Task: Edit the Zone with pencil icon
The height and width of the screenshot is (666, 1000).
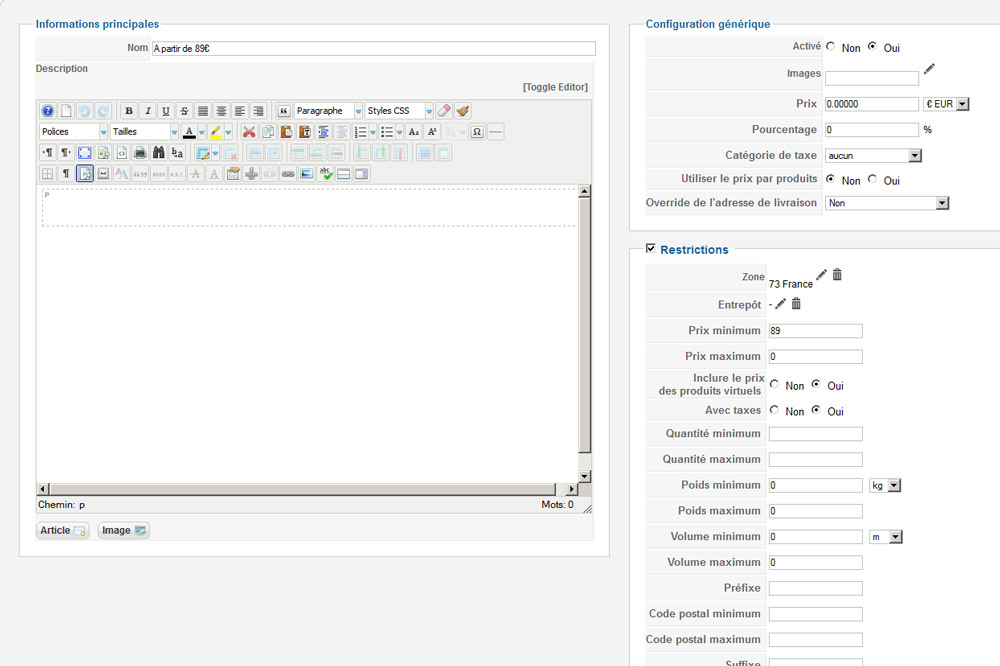Action: [x=821, y=274]
